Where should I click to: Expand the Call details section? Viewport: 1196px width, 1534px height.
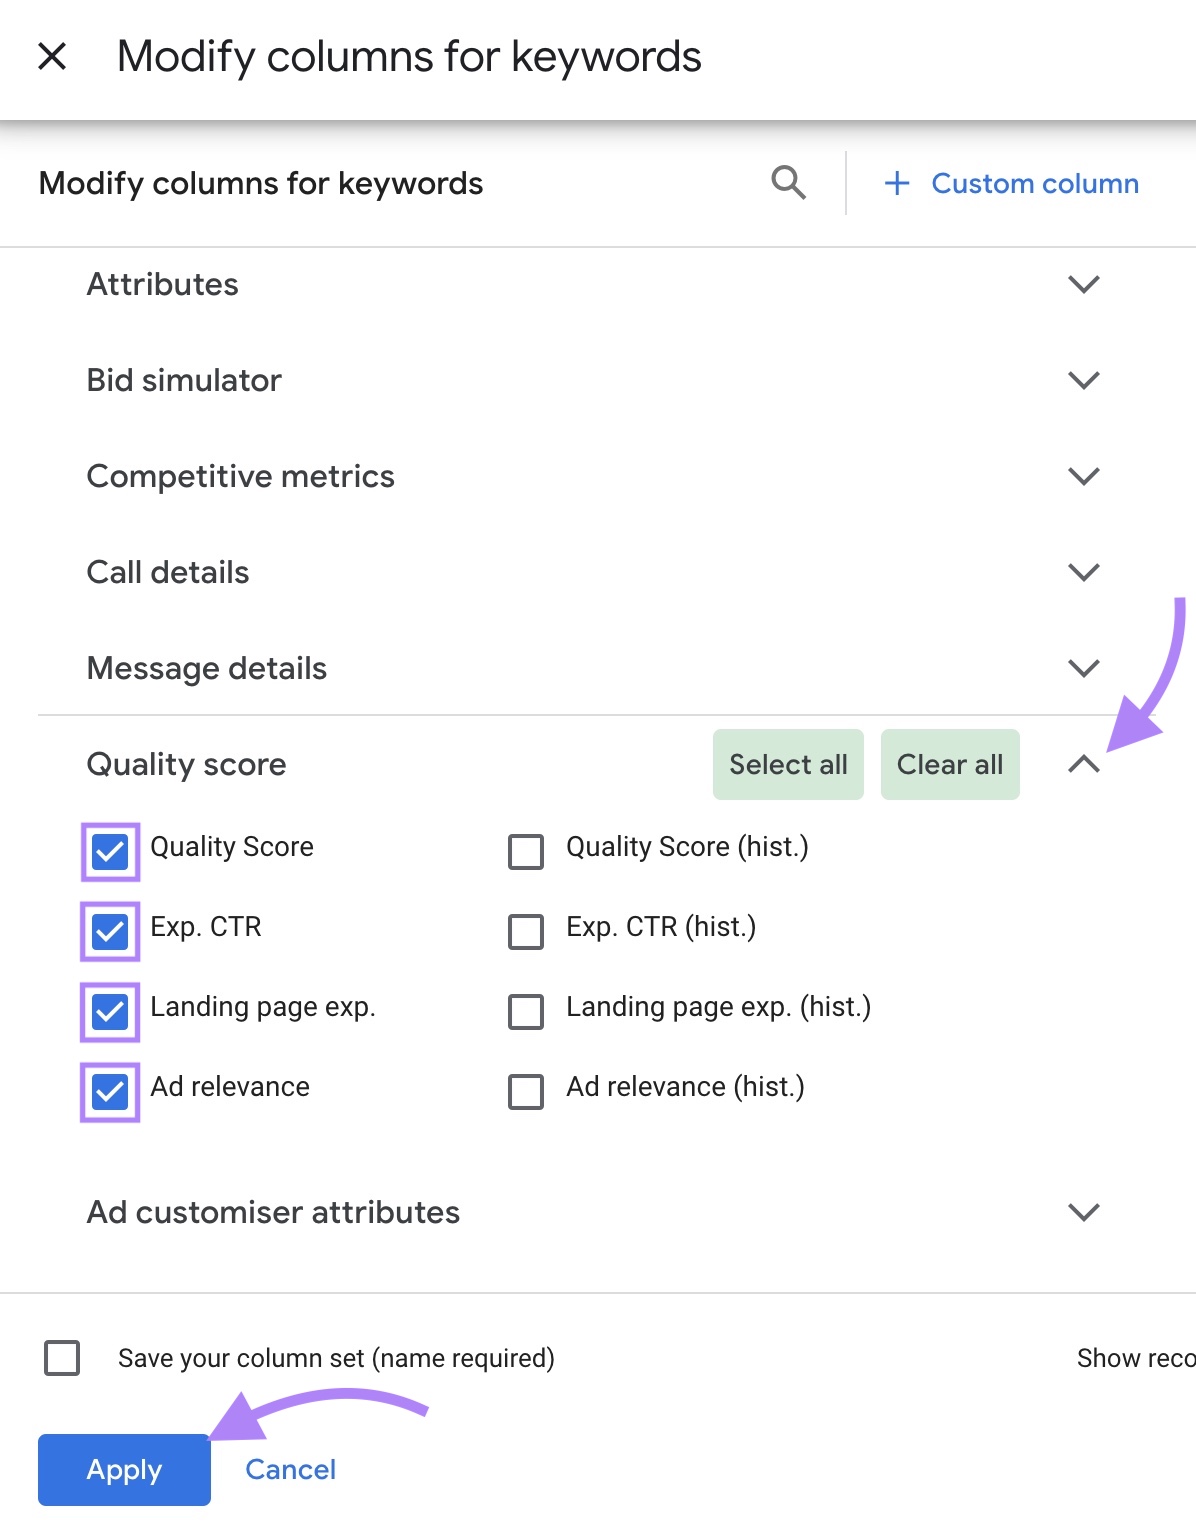click(1083, 572)
